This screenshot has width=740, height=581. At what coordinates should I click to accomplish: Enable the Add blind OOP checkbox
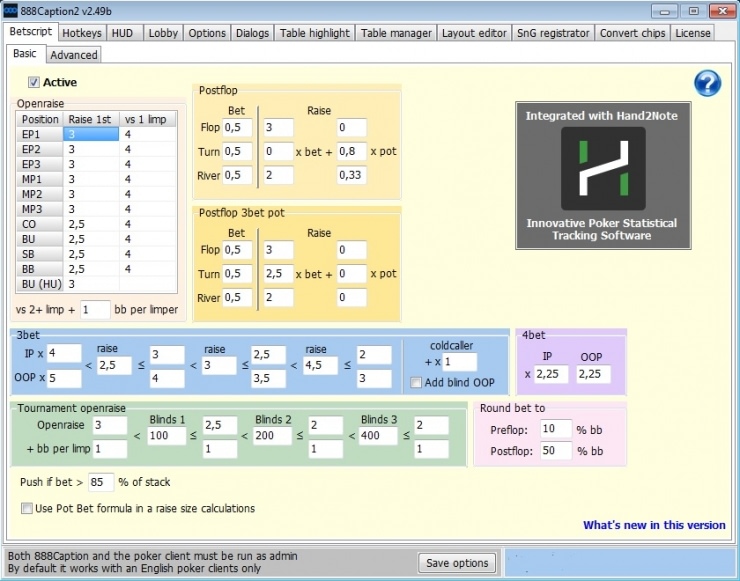[x=416, y=382]
